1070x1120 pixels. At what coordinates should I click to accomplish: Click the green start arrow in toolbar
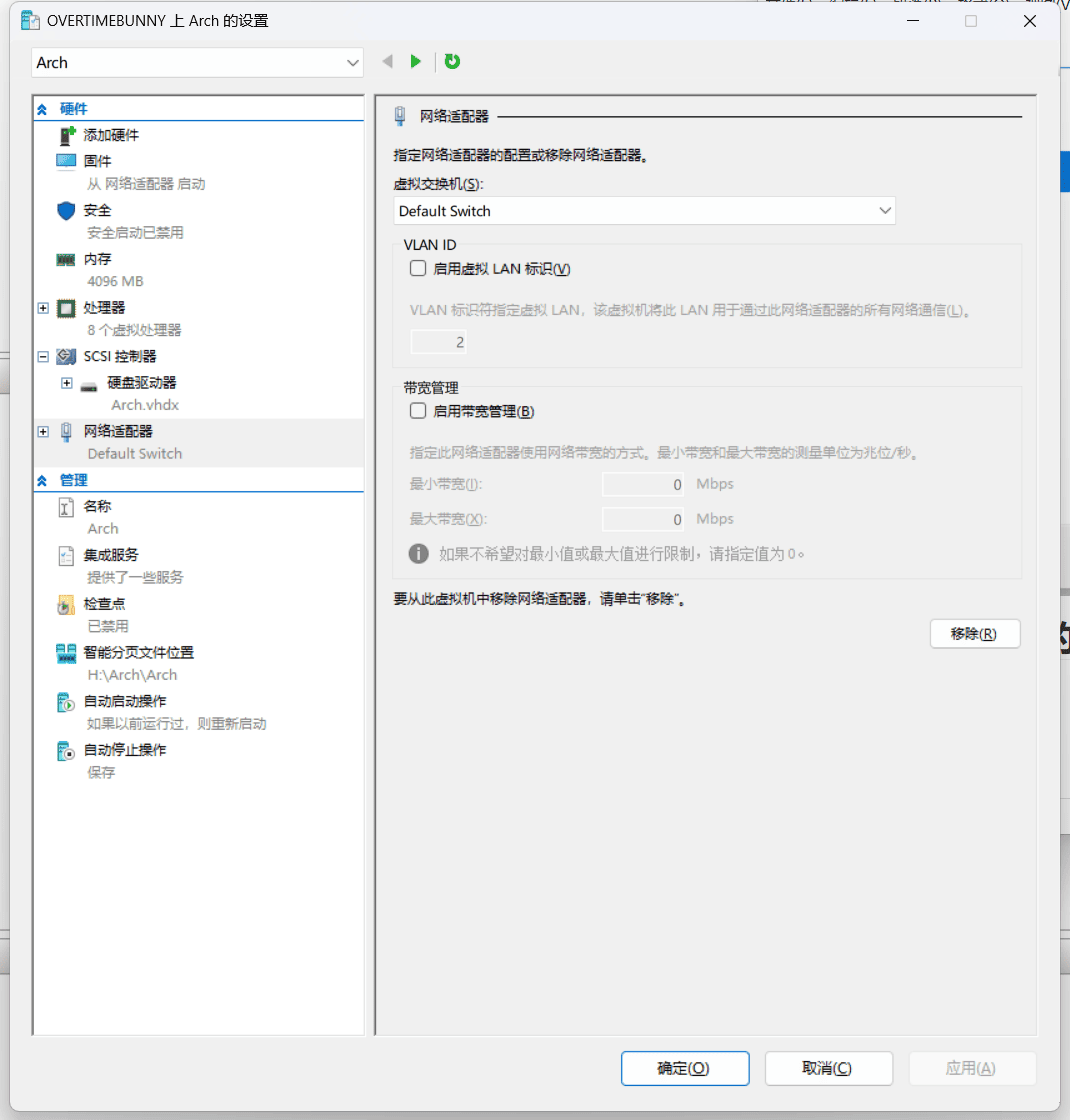click(416, 62)
